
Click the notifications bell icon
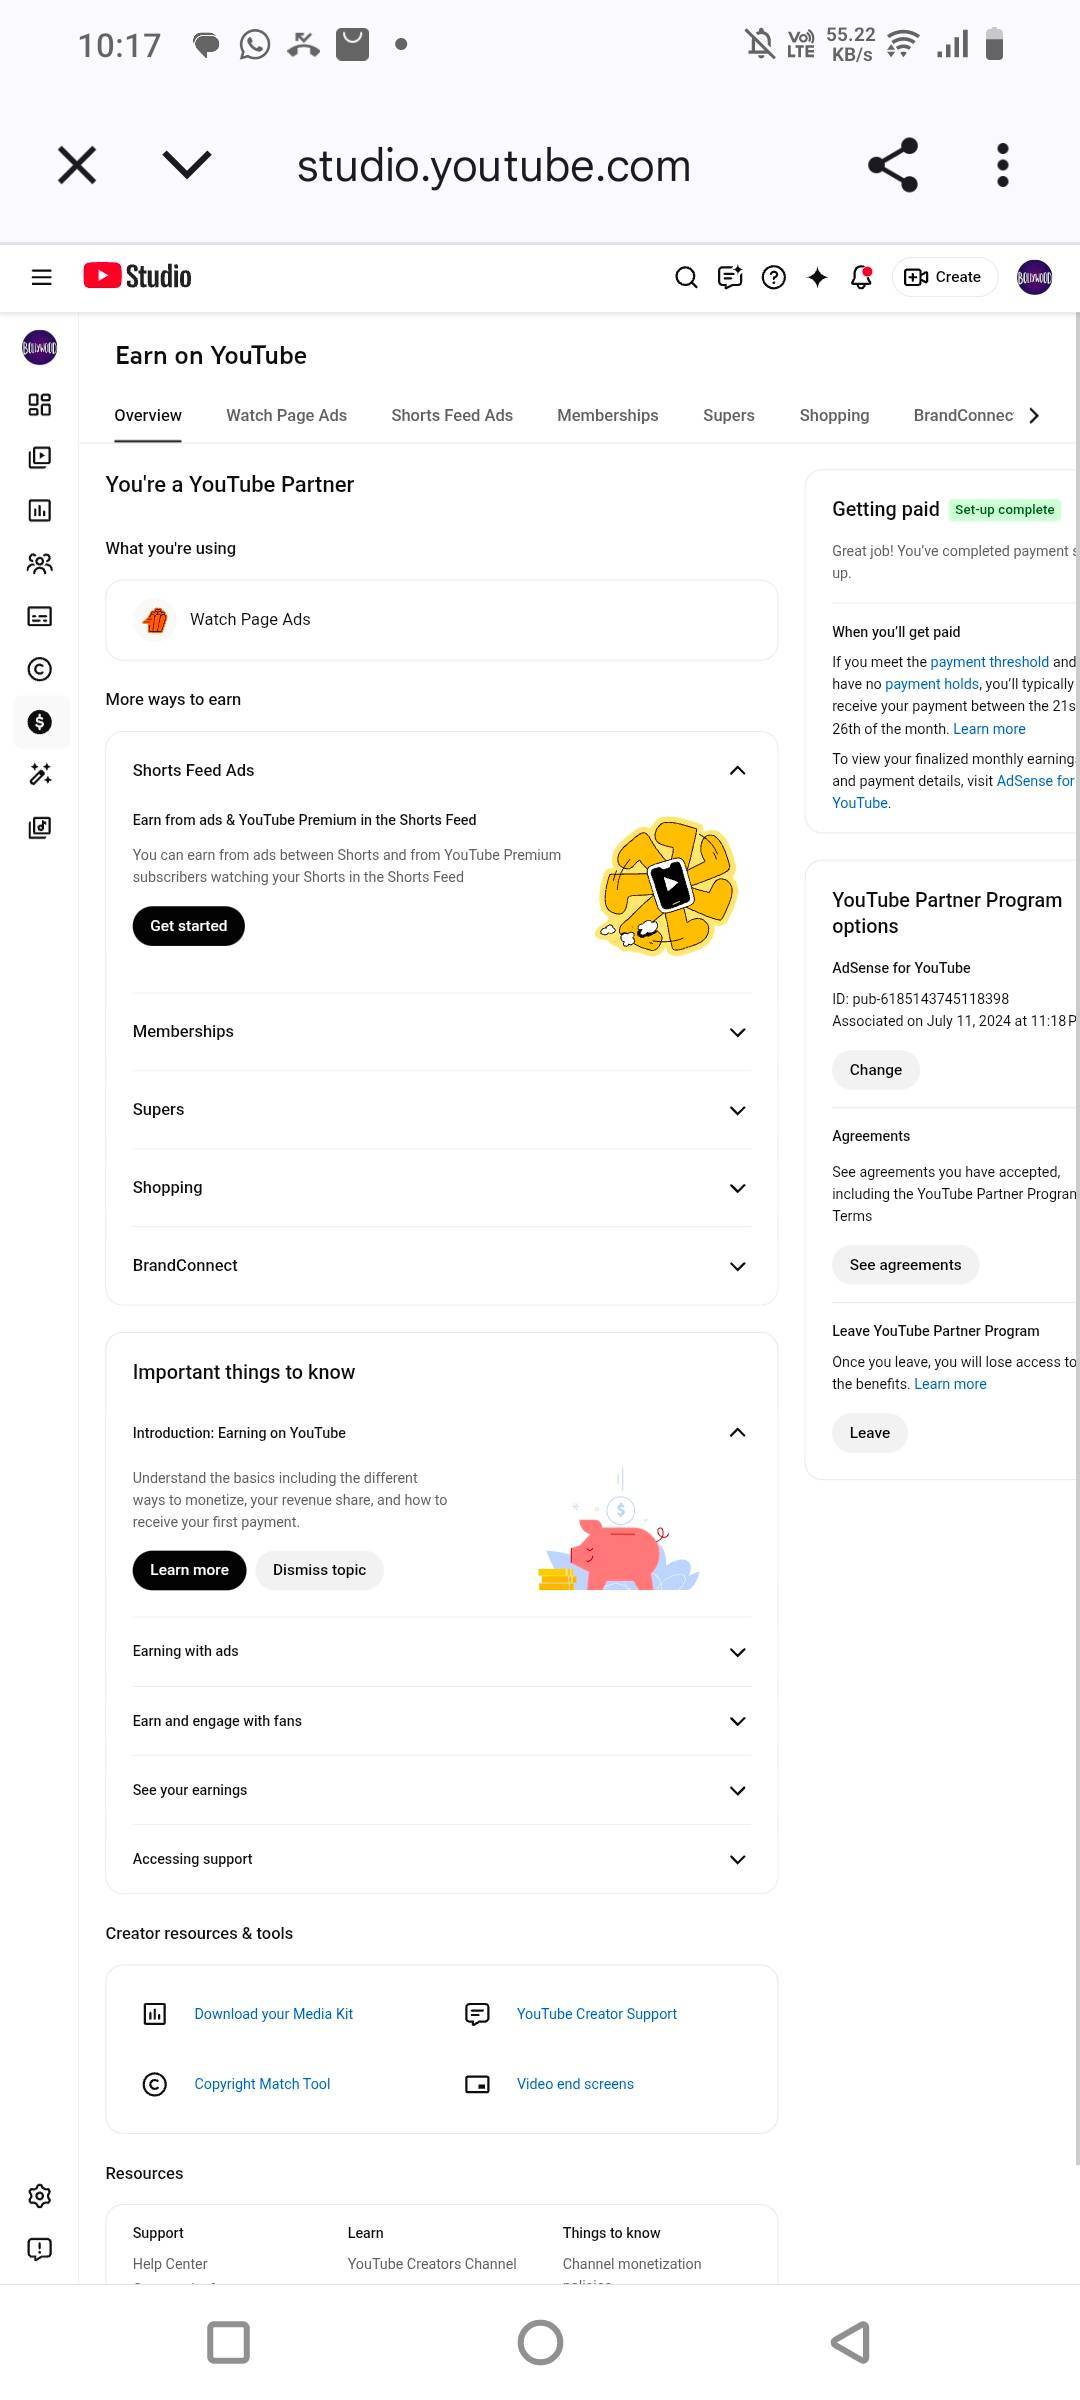pos(861,277)
